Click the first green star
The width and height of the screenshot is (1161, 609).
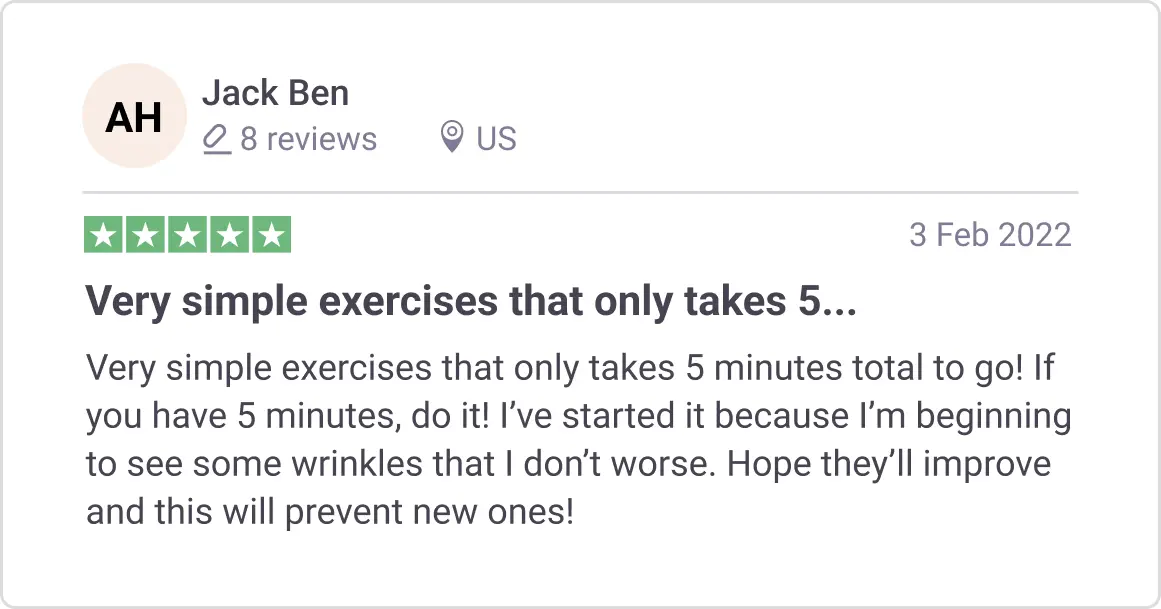coord(104,235)
